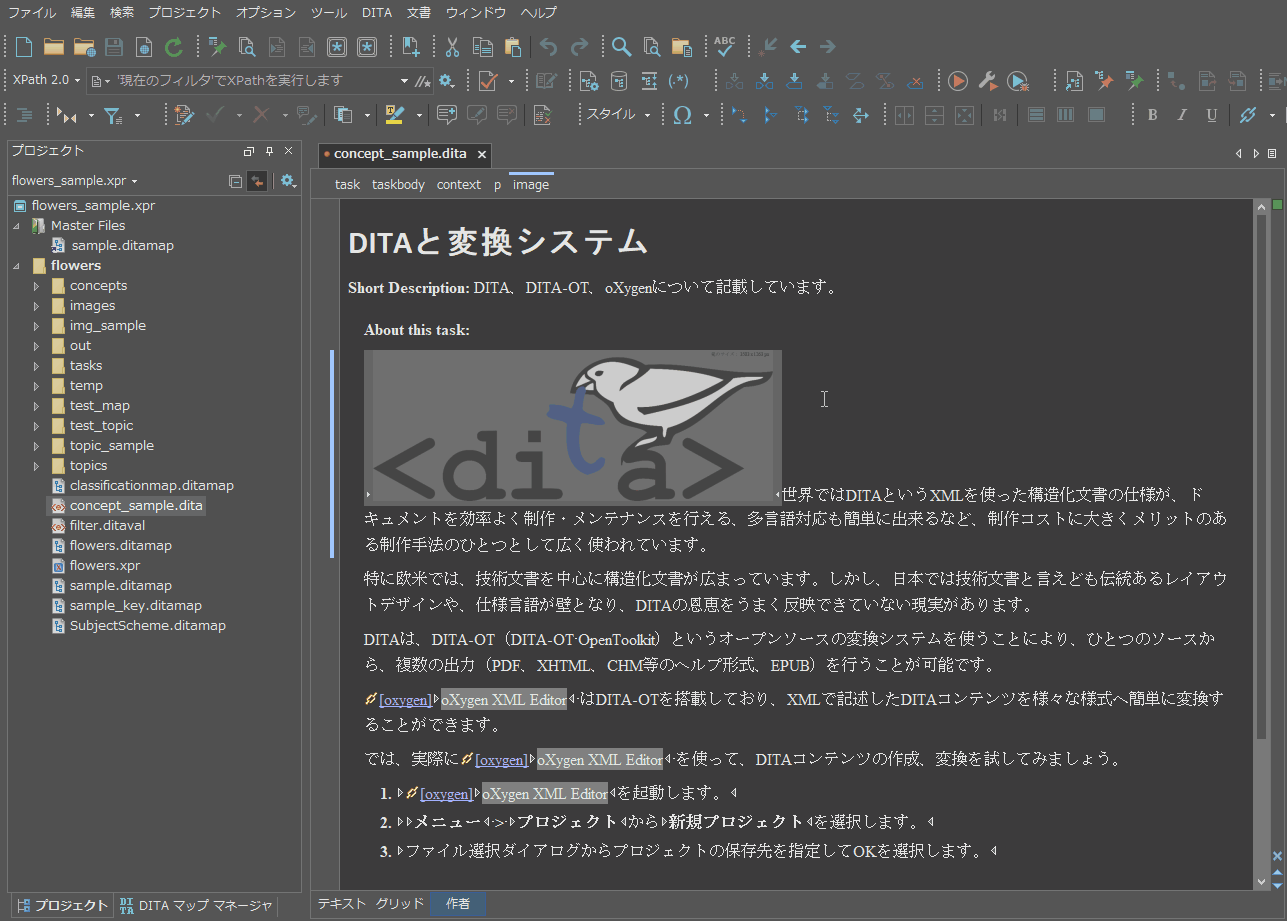1287x921 pixels.
Task: Click the project settings gear icon
Action: [288, 181]
